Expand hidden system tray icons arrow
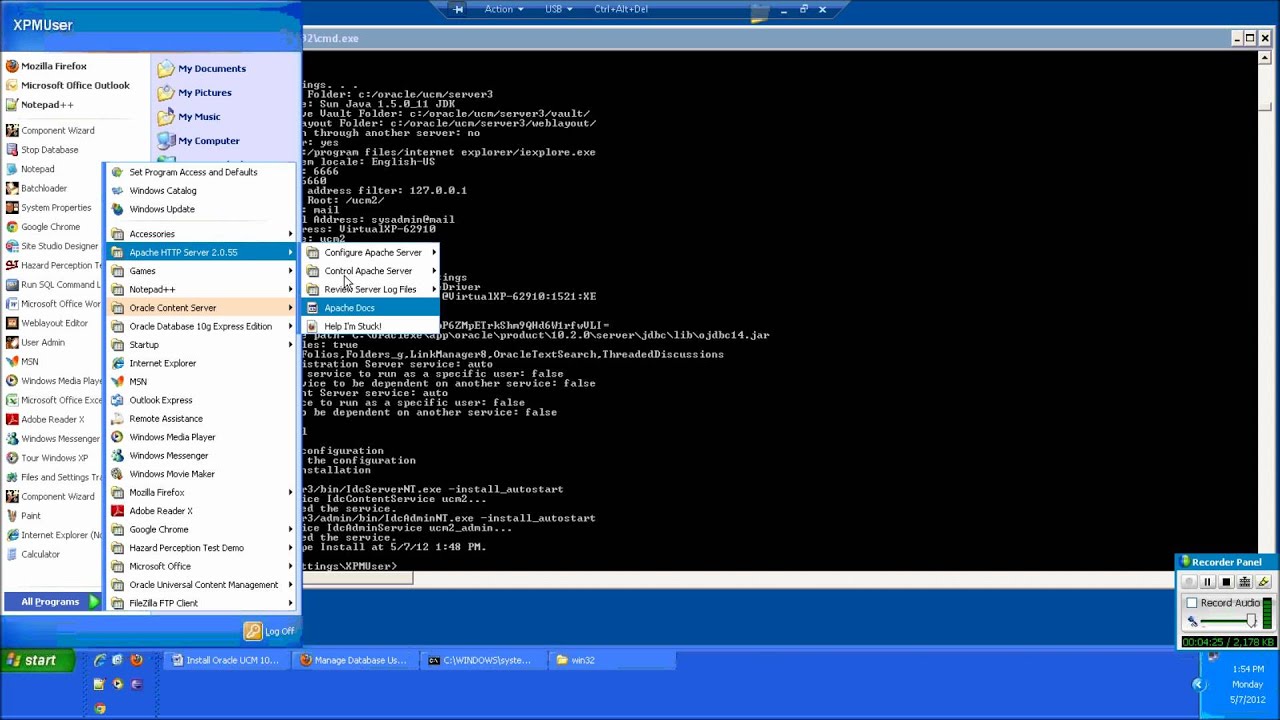The height and width of the screenshot is (720, 1280). tap(1198, 684)
